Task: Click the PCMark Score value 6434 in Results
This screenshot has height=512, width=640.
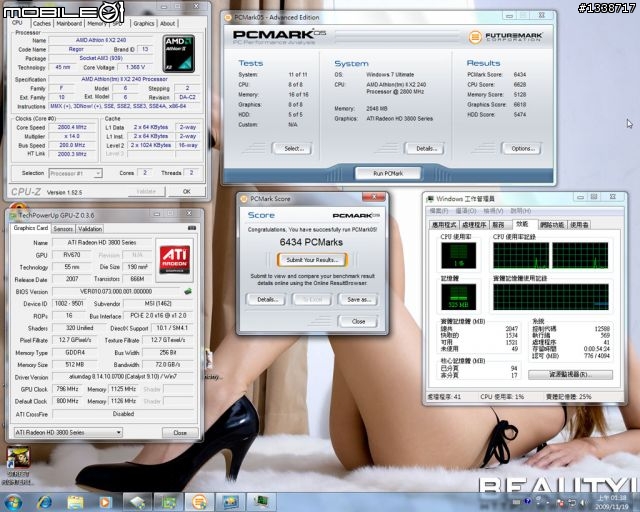Action: (x=520, y=75)
